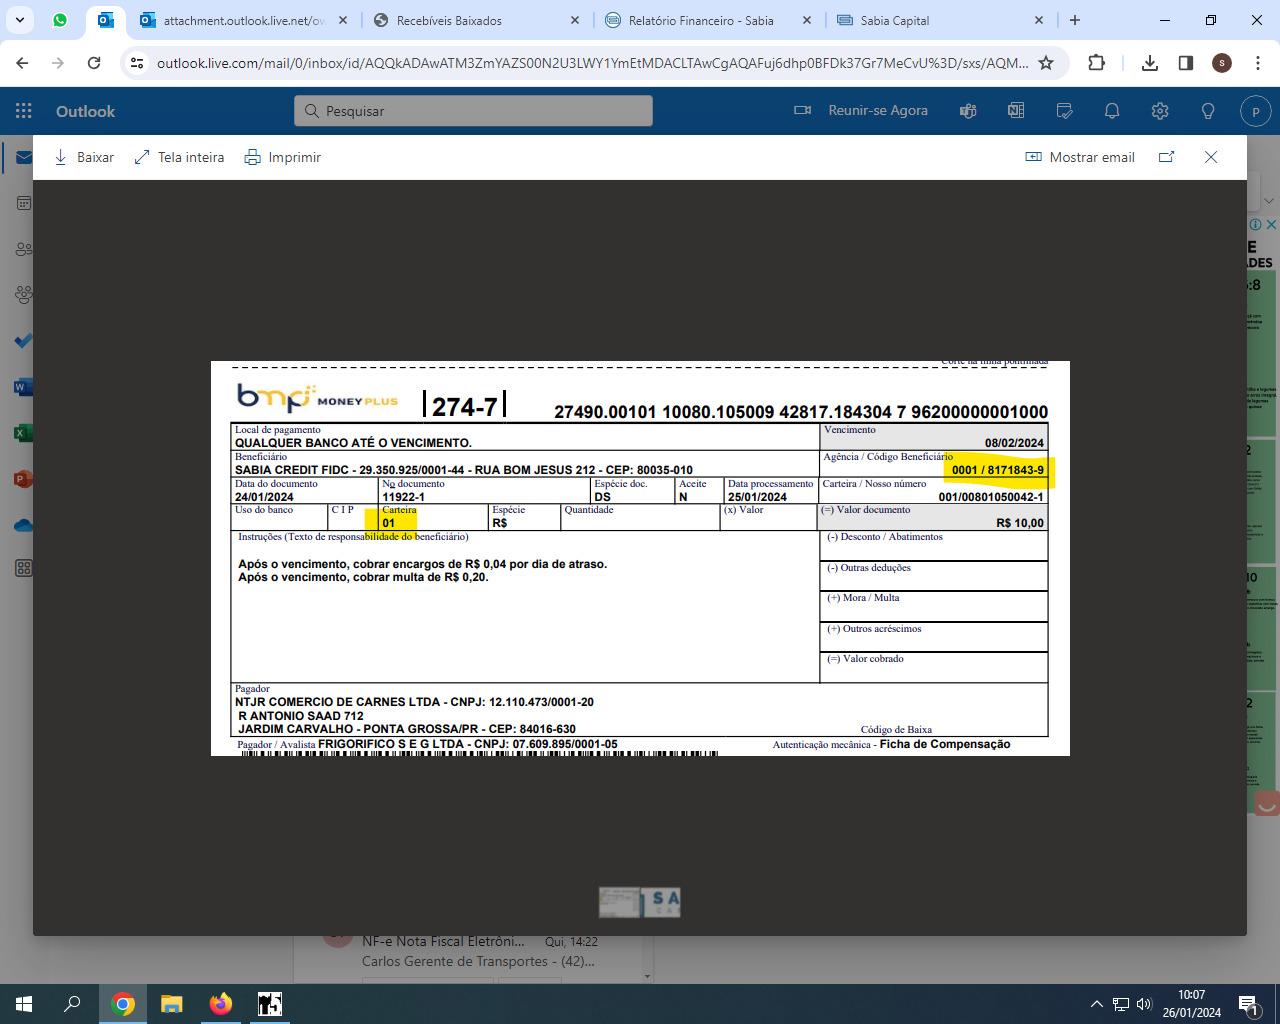This screenshot has height=1024, width=1280.
Task: Toggle the Chrome side panel
Action: point(1186,63)
